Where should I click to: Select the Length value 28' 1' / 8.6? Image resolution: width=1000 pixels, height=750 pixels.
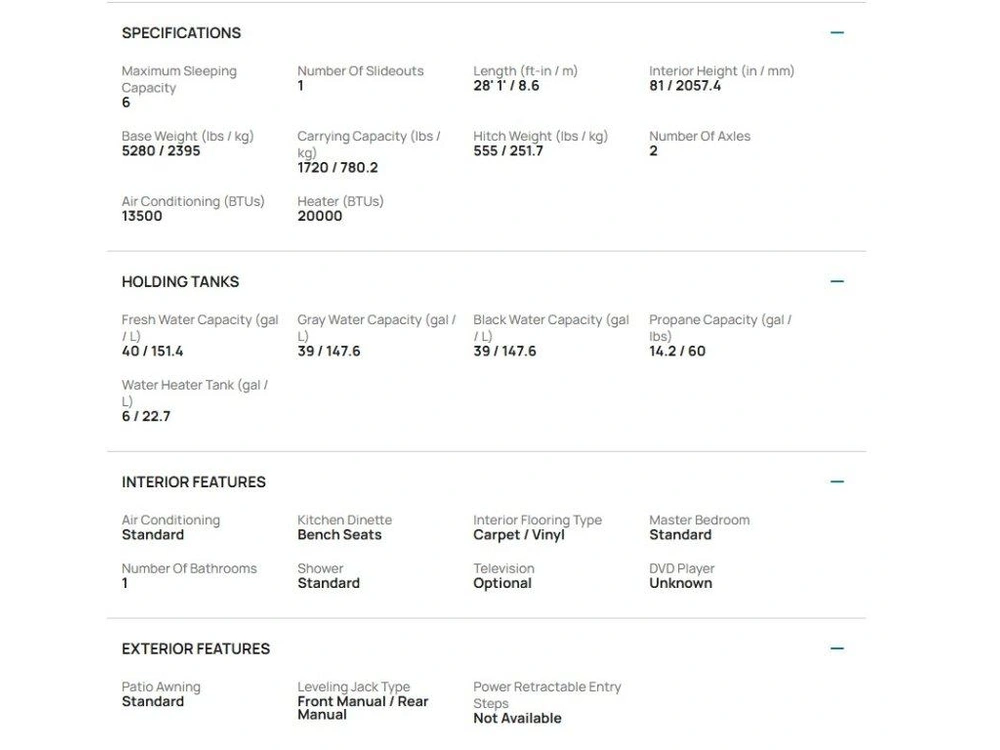[x=506, y=86]
